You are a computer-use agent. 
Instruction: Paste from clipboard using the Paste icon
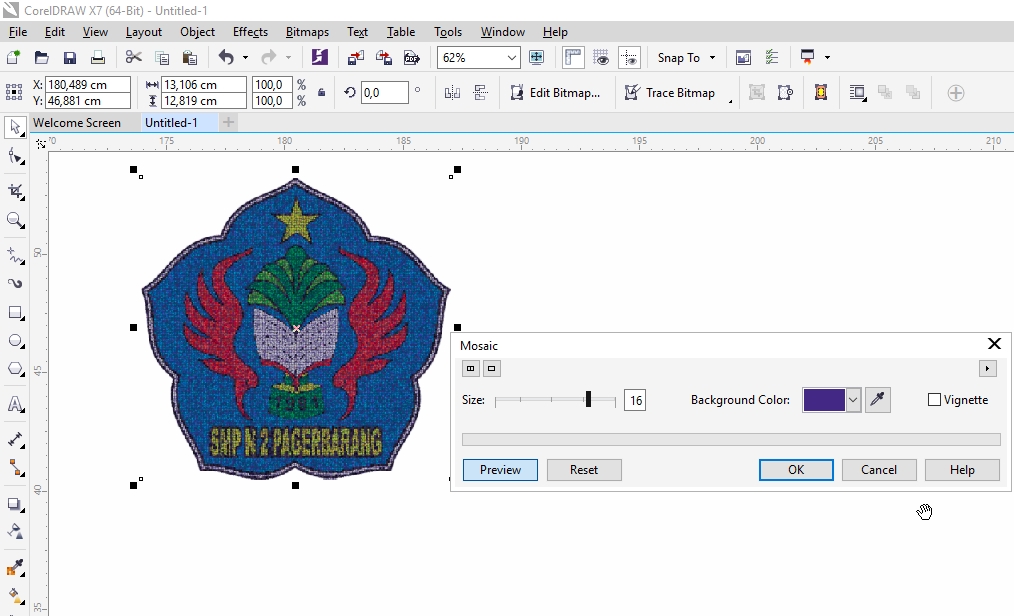[190, 58]
